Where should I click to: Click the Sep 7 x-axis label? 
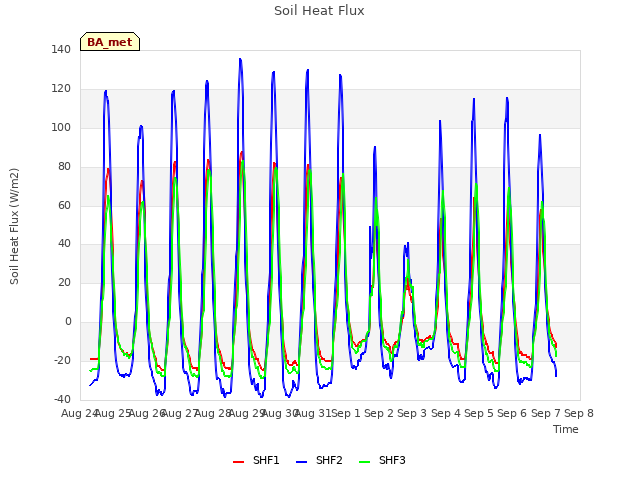(x=546, y=413)
